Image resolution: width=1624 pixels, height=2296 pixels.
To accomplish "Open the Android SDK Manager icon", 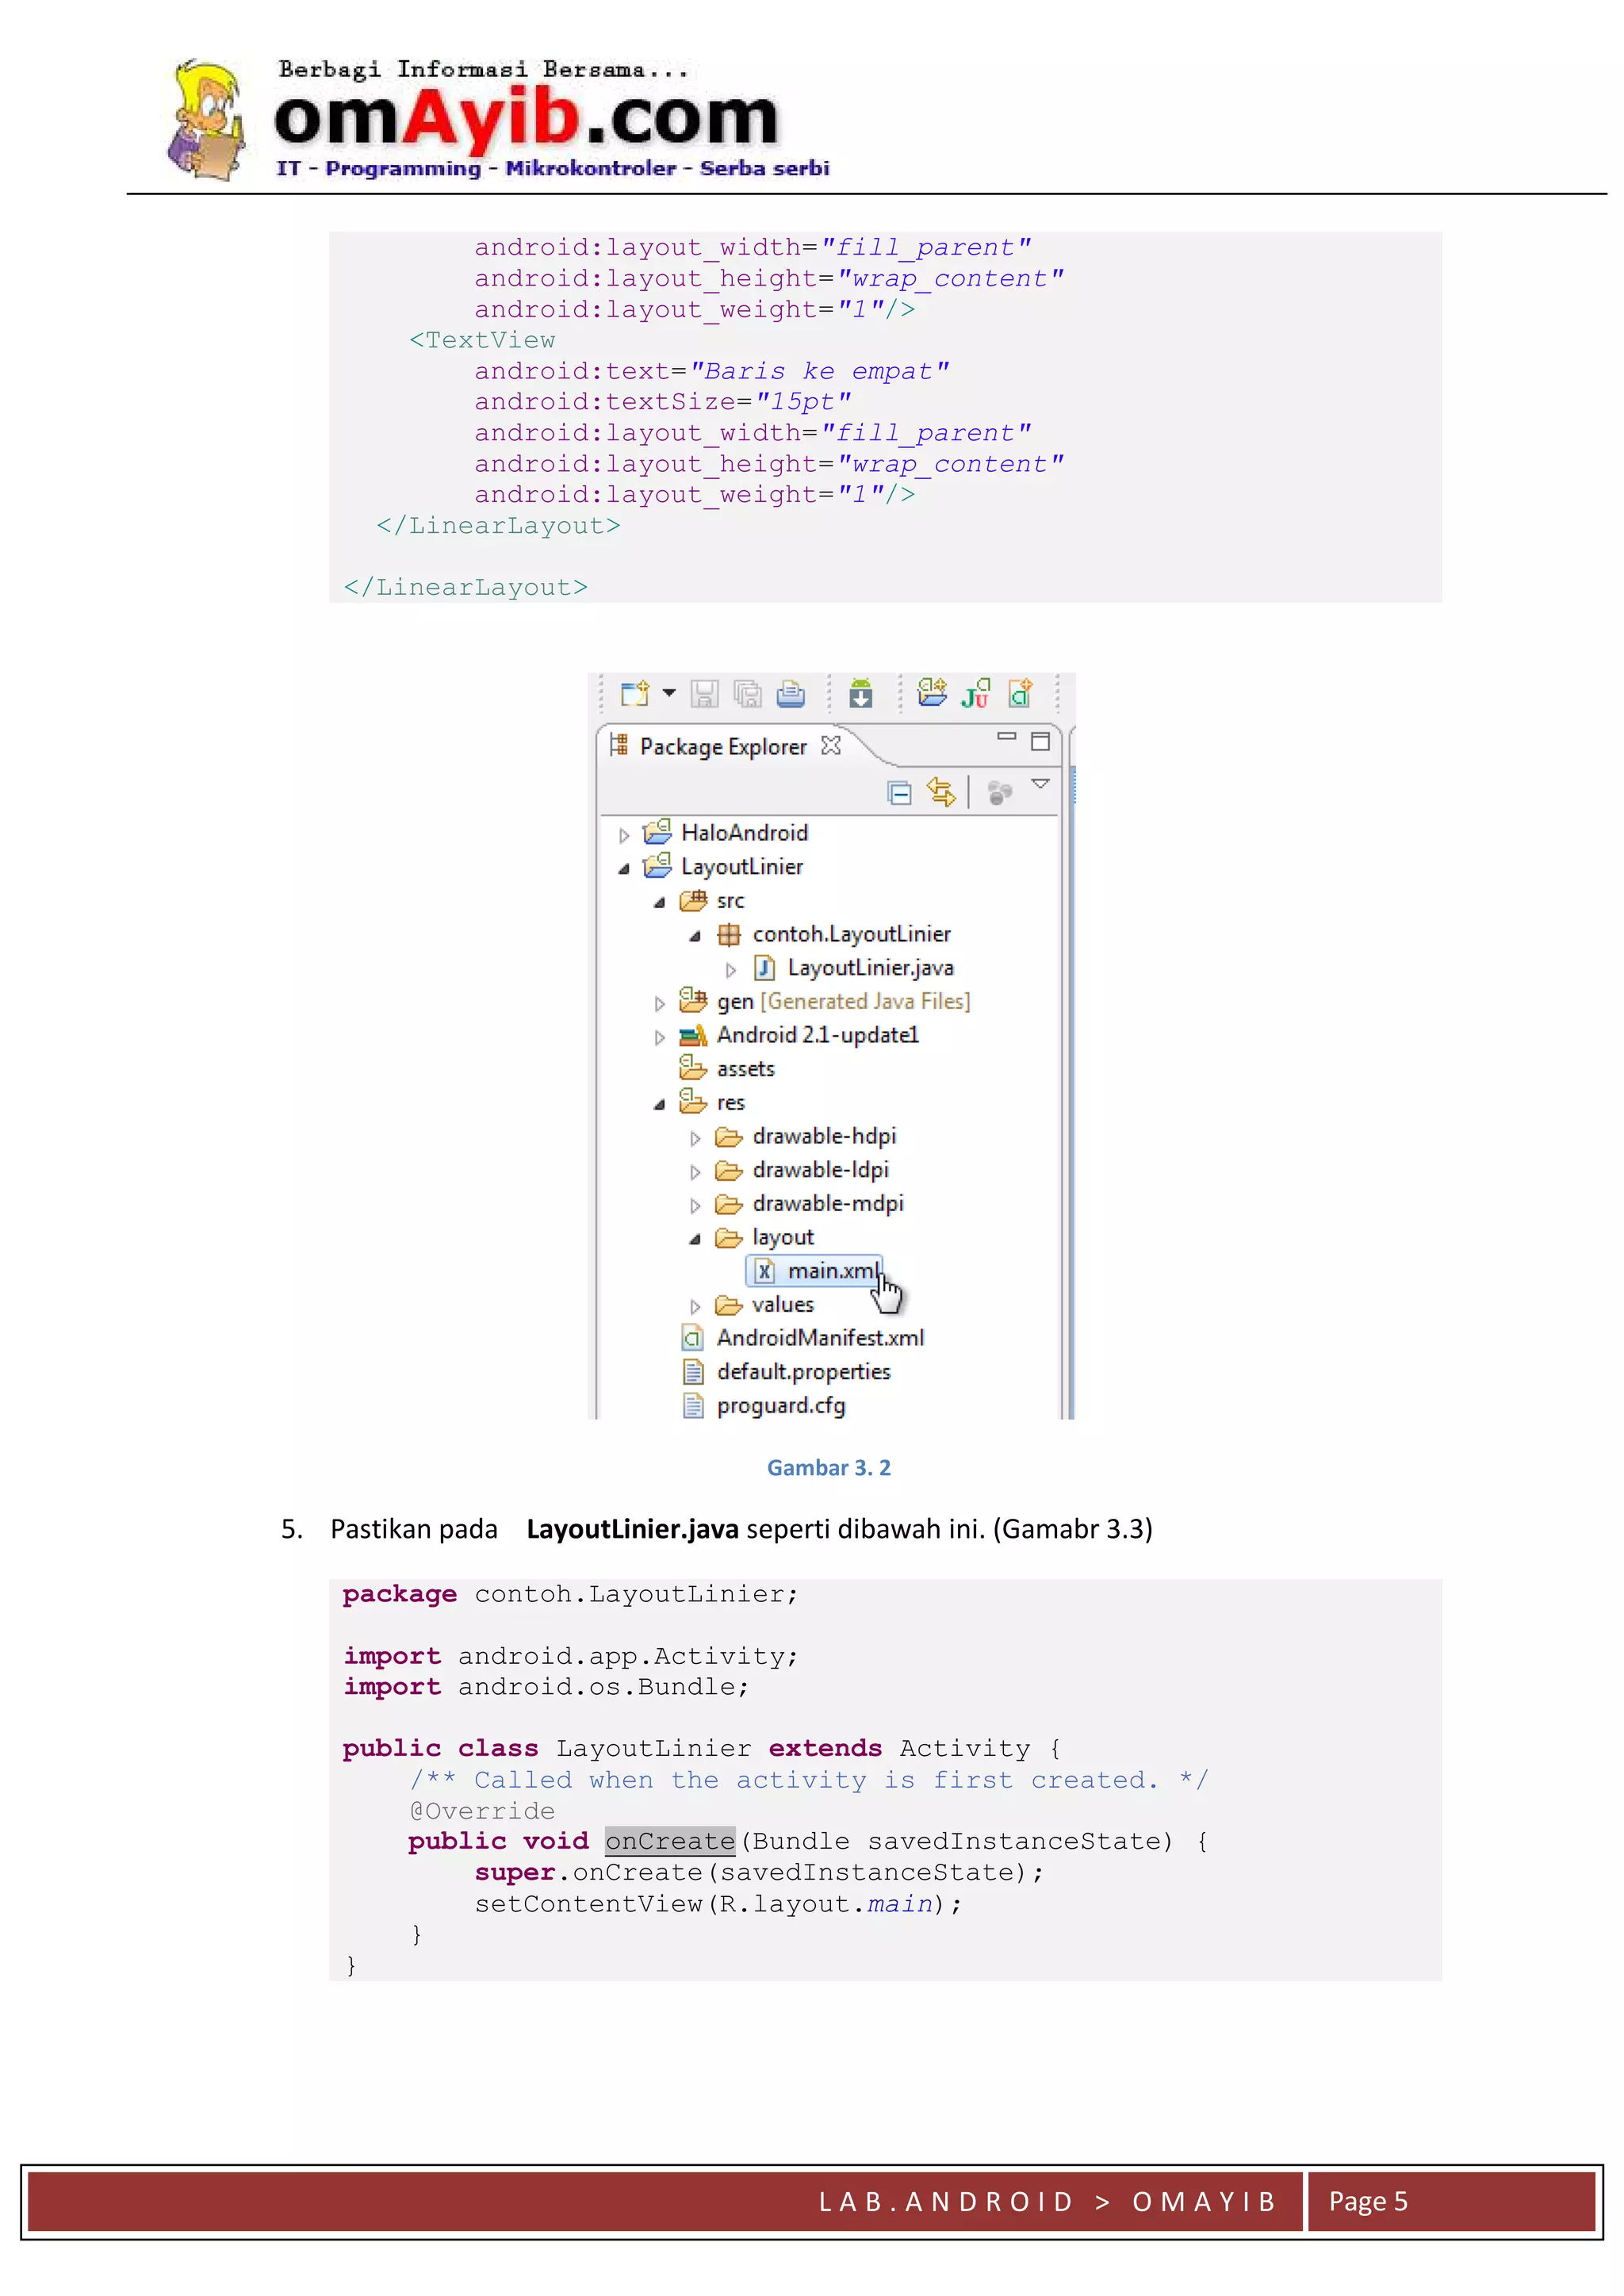I will [860, 693].
